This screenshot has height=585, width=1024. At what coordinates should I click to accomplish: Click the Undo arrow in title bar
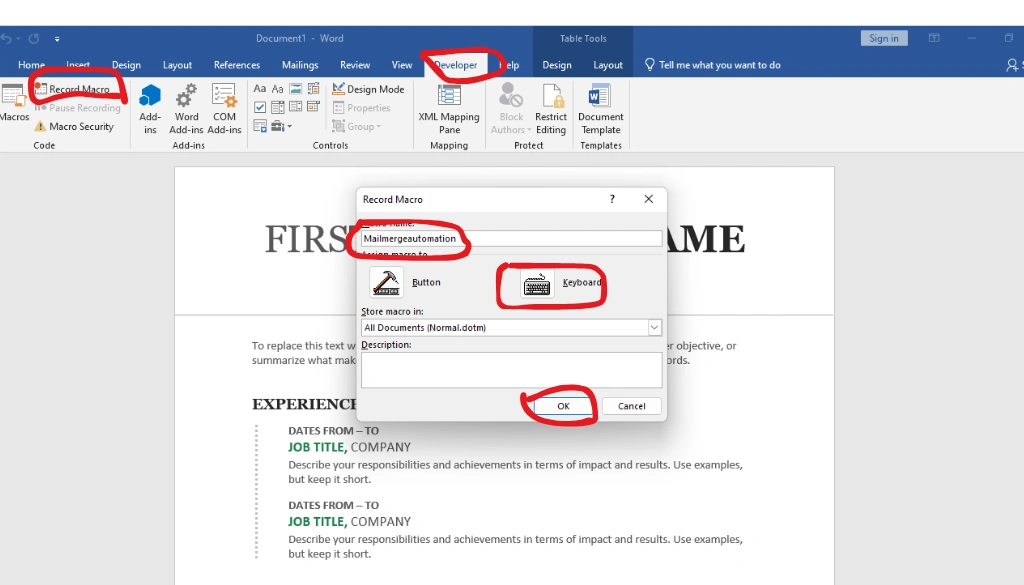(7, 39)
